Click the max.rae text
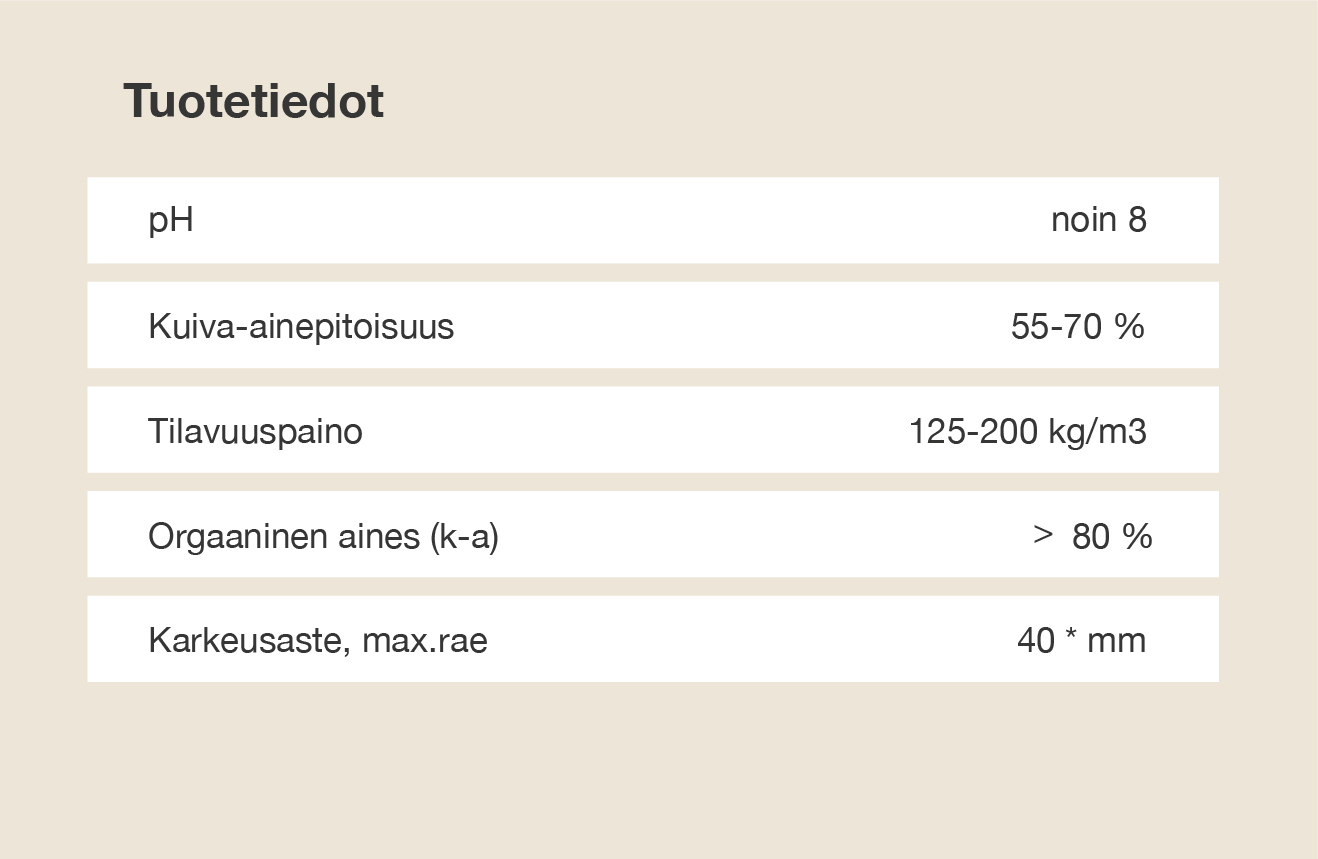 pos(425,641)
